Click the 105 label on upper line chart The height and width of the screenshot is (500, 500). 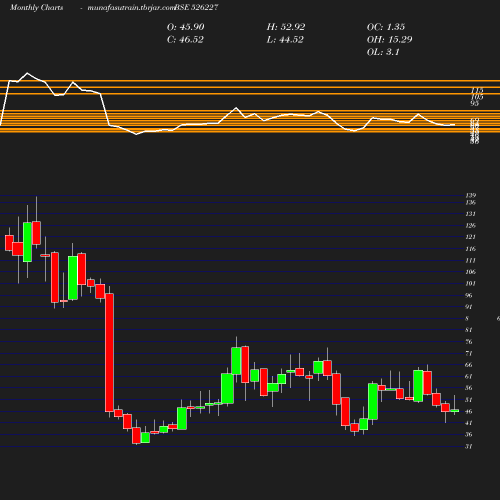click(477, 97)
